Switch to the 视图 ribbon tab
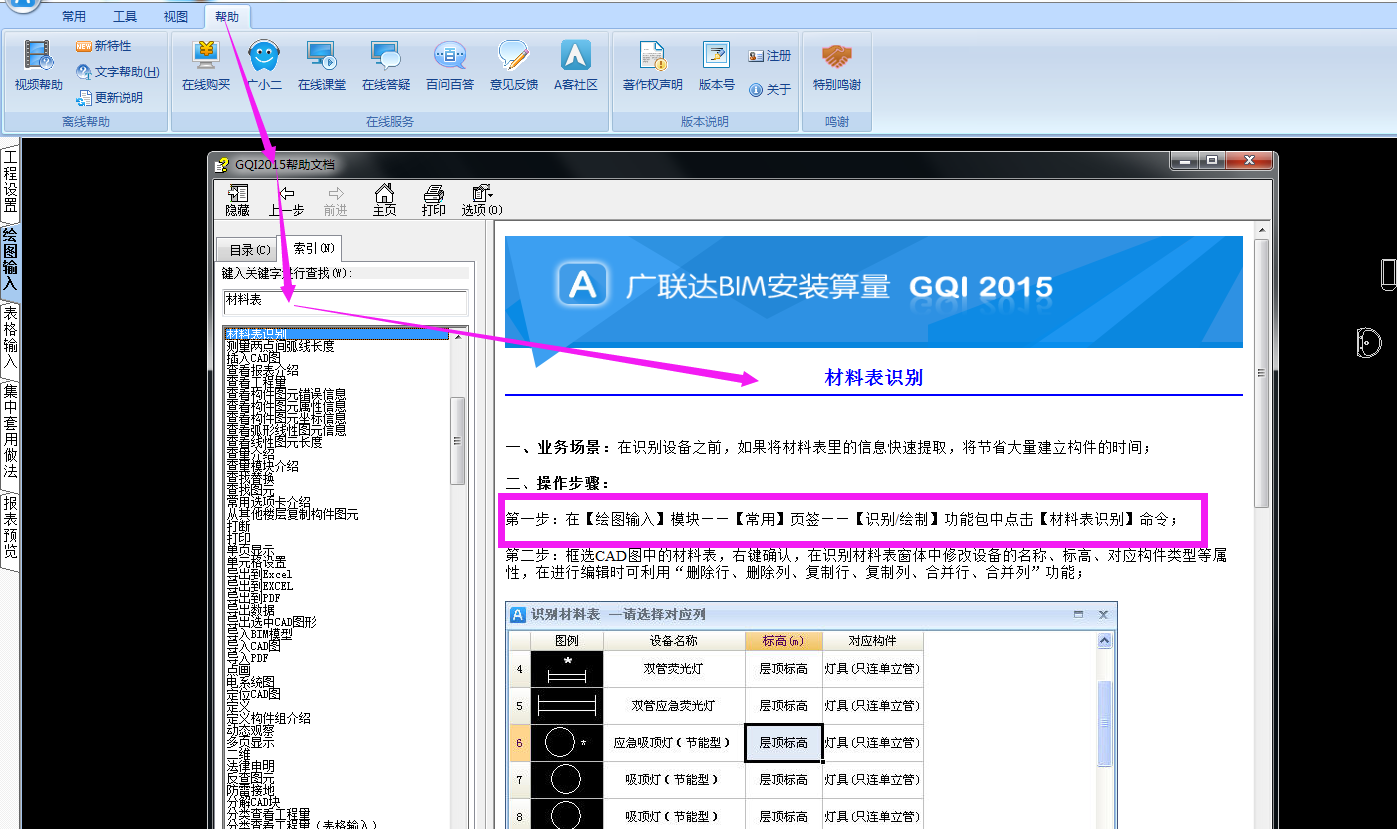The image size is (1397, 829). (176, 17)
